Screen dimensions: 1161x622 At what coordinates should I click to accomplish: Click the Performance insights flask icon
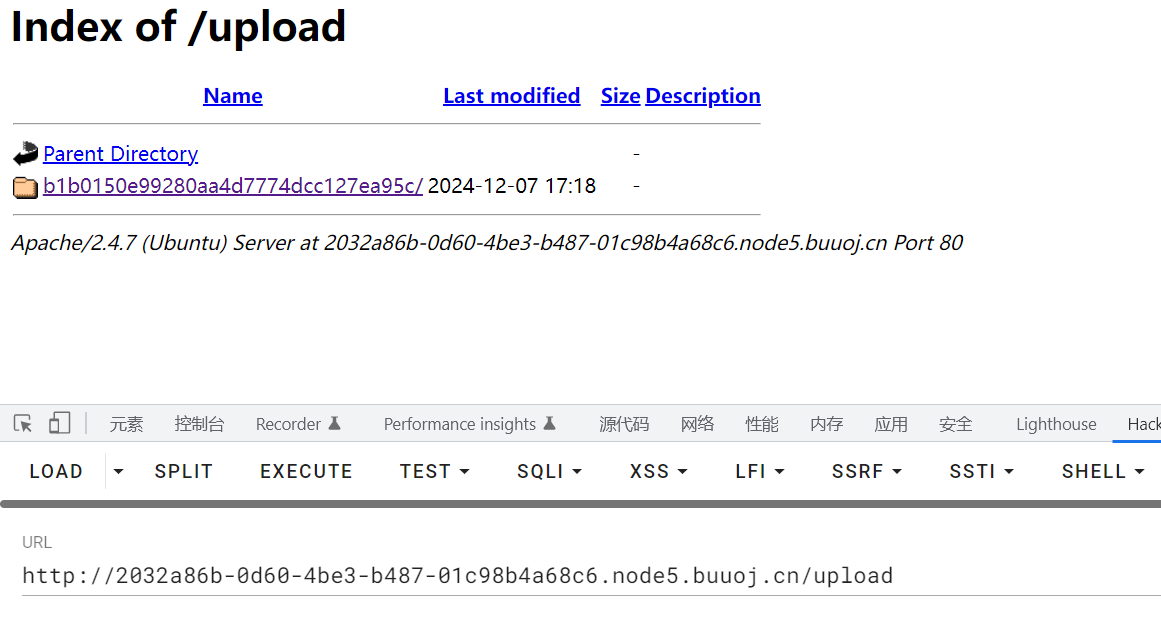tap(549, 424)
